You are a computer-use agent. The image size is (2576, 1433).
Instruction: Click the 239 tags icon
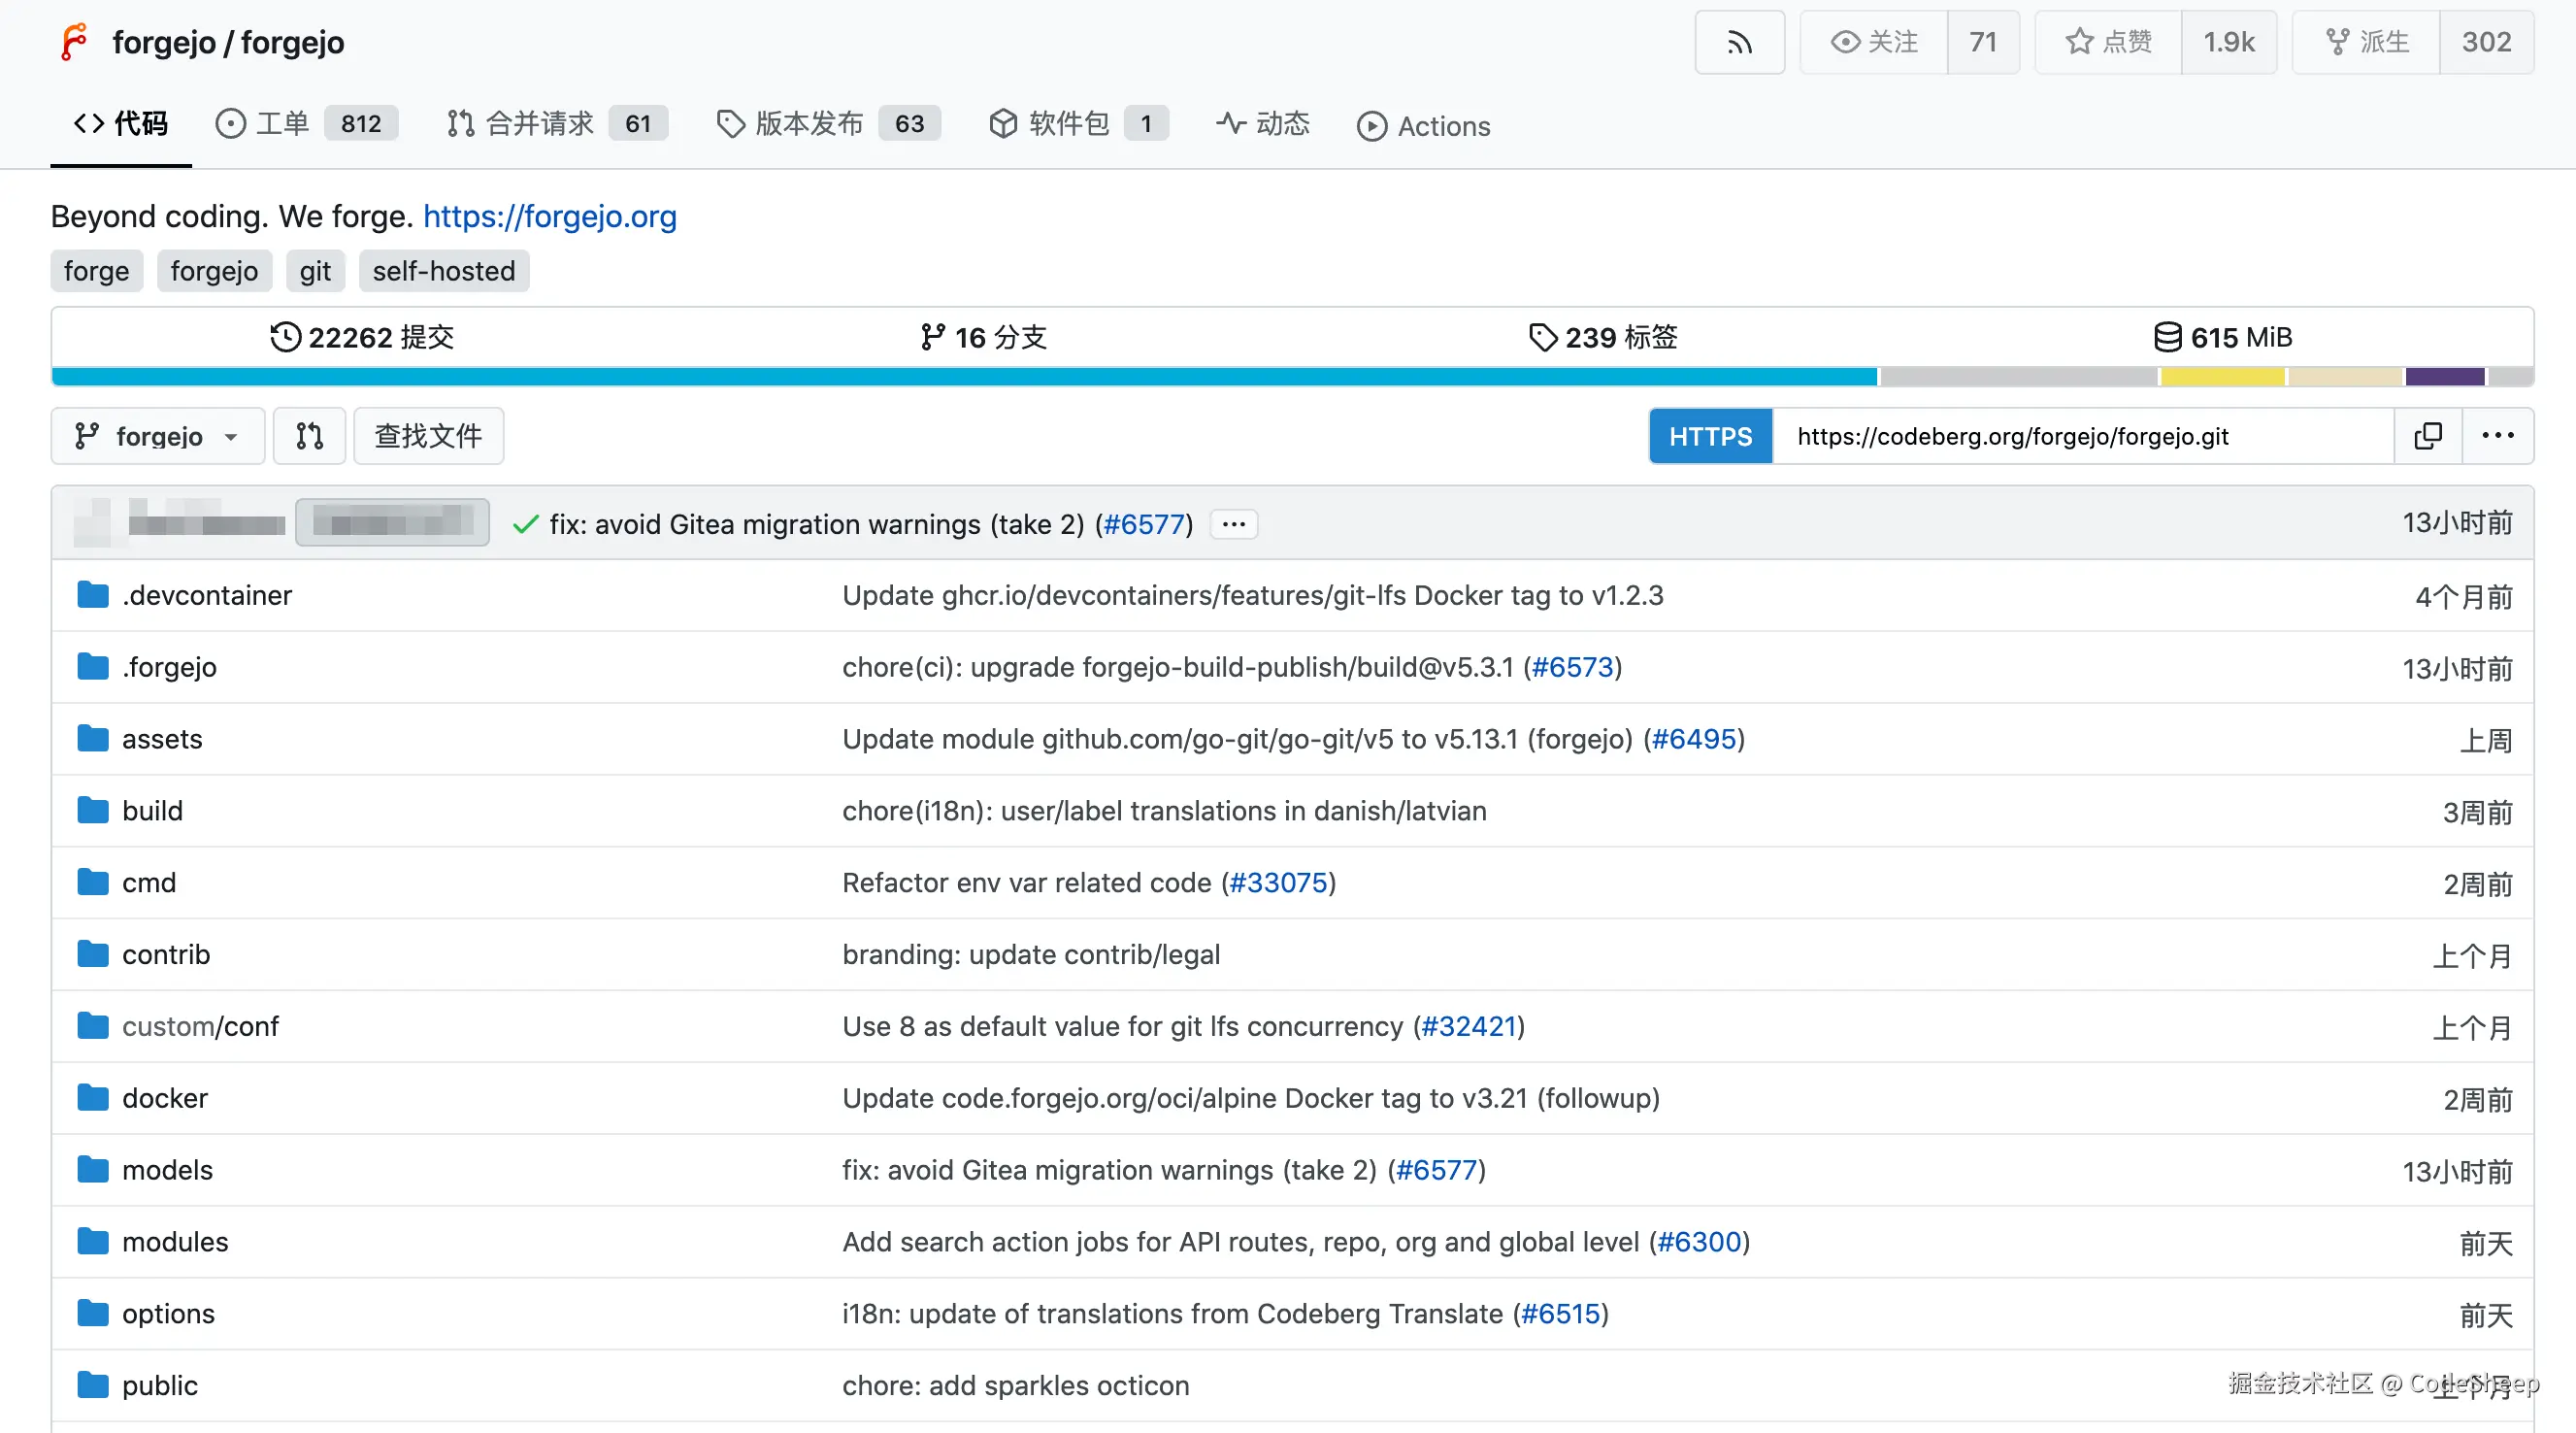point(1542,337)
